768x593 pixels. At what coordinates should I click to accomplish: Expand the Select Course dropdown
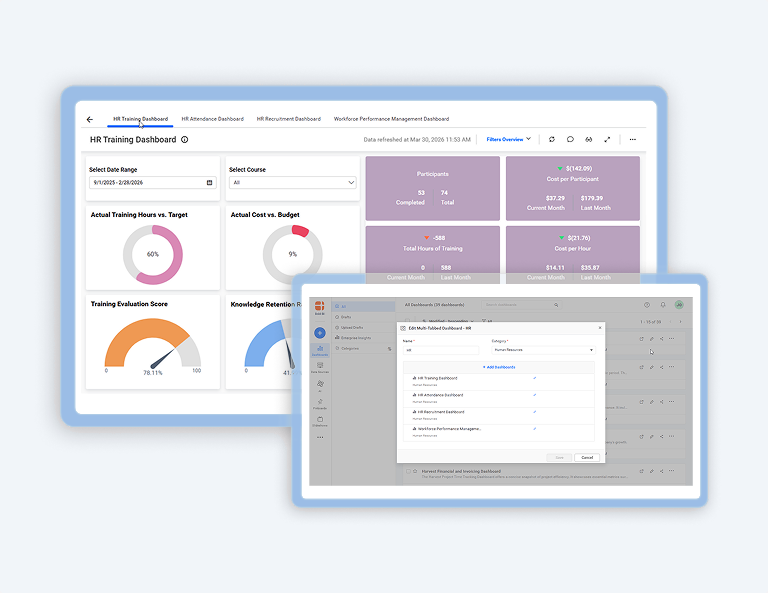[x=292, y=183]
